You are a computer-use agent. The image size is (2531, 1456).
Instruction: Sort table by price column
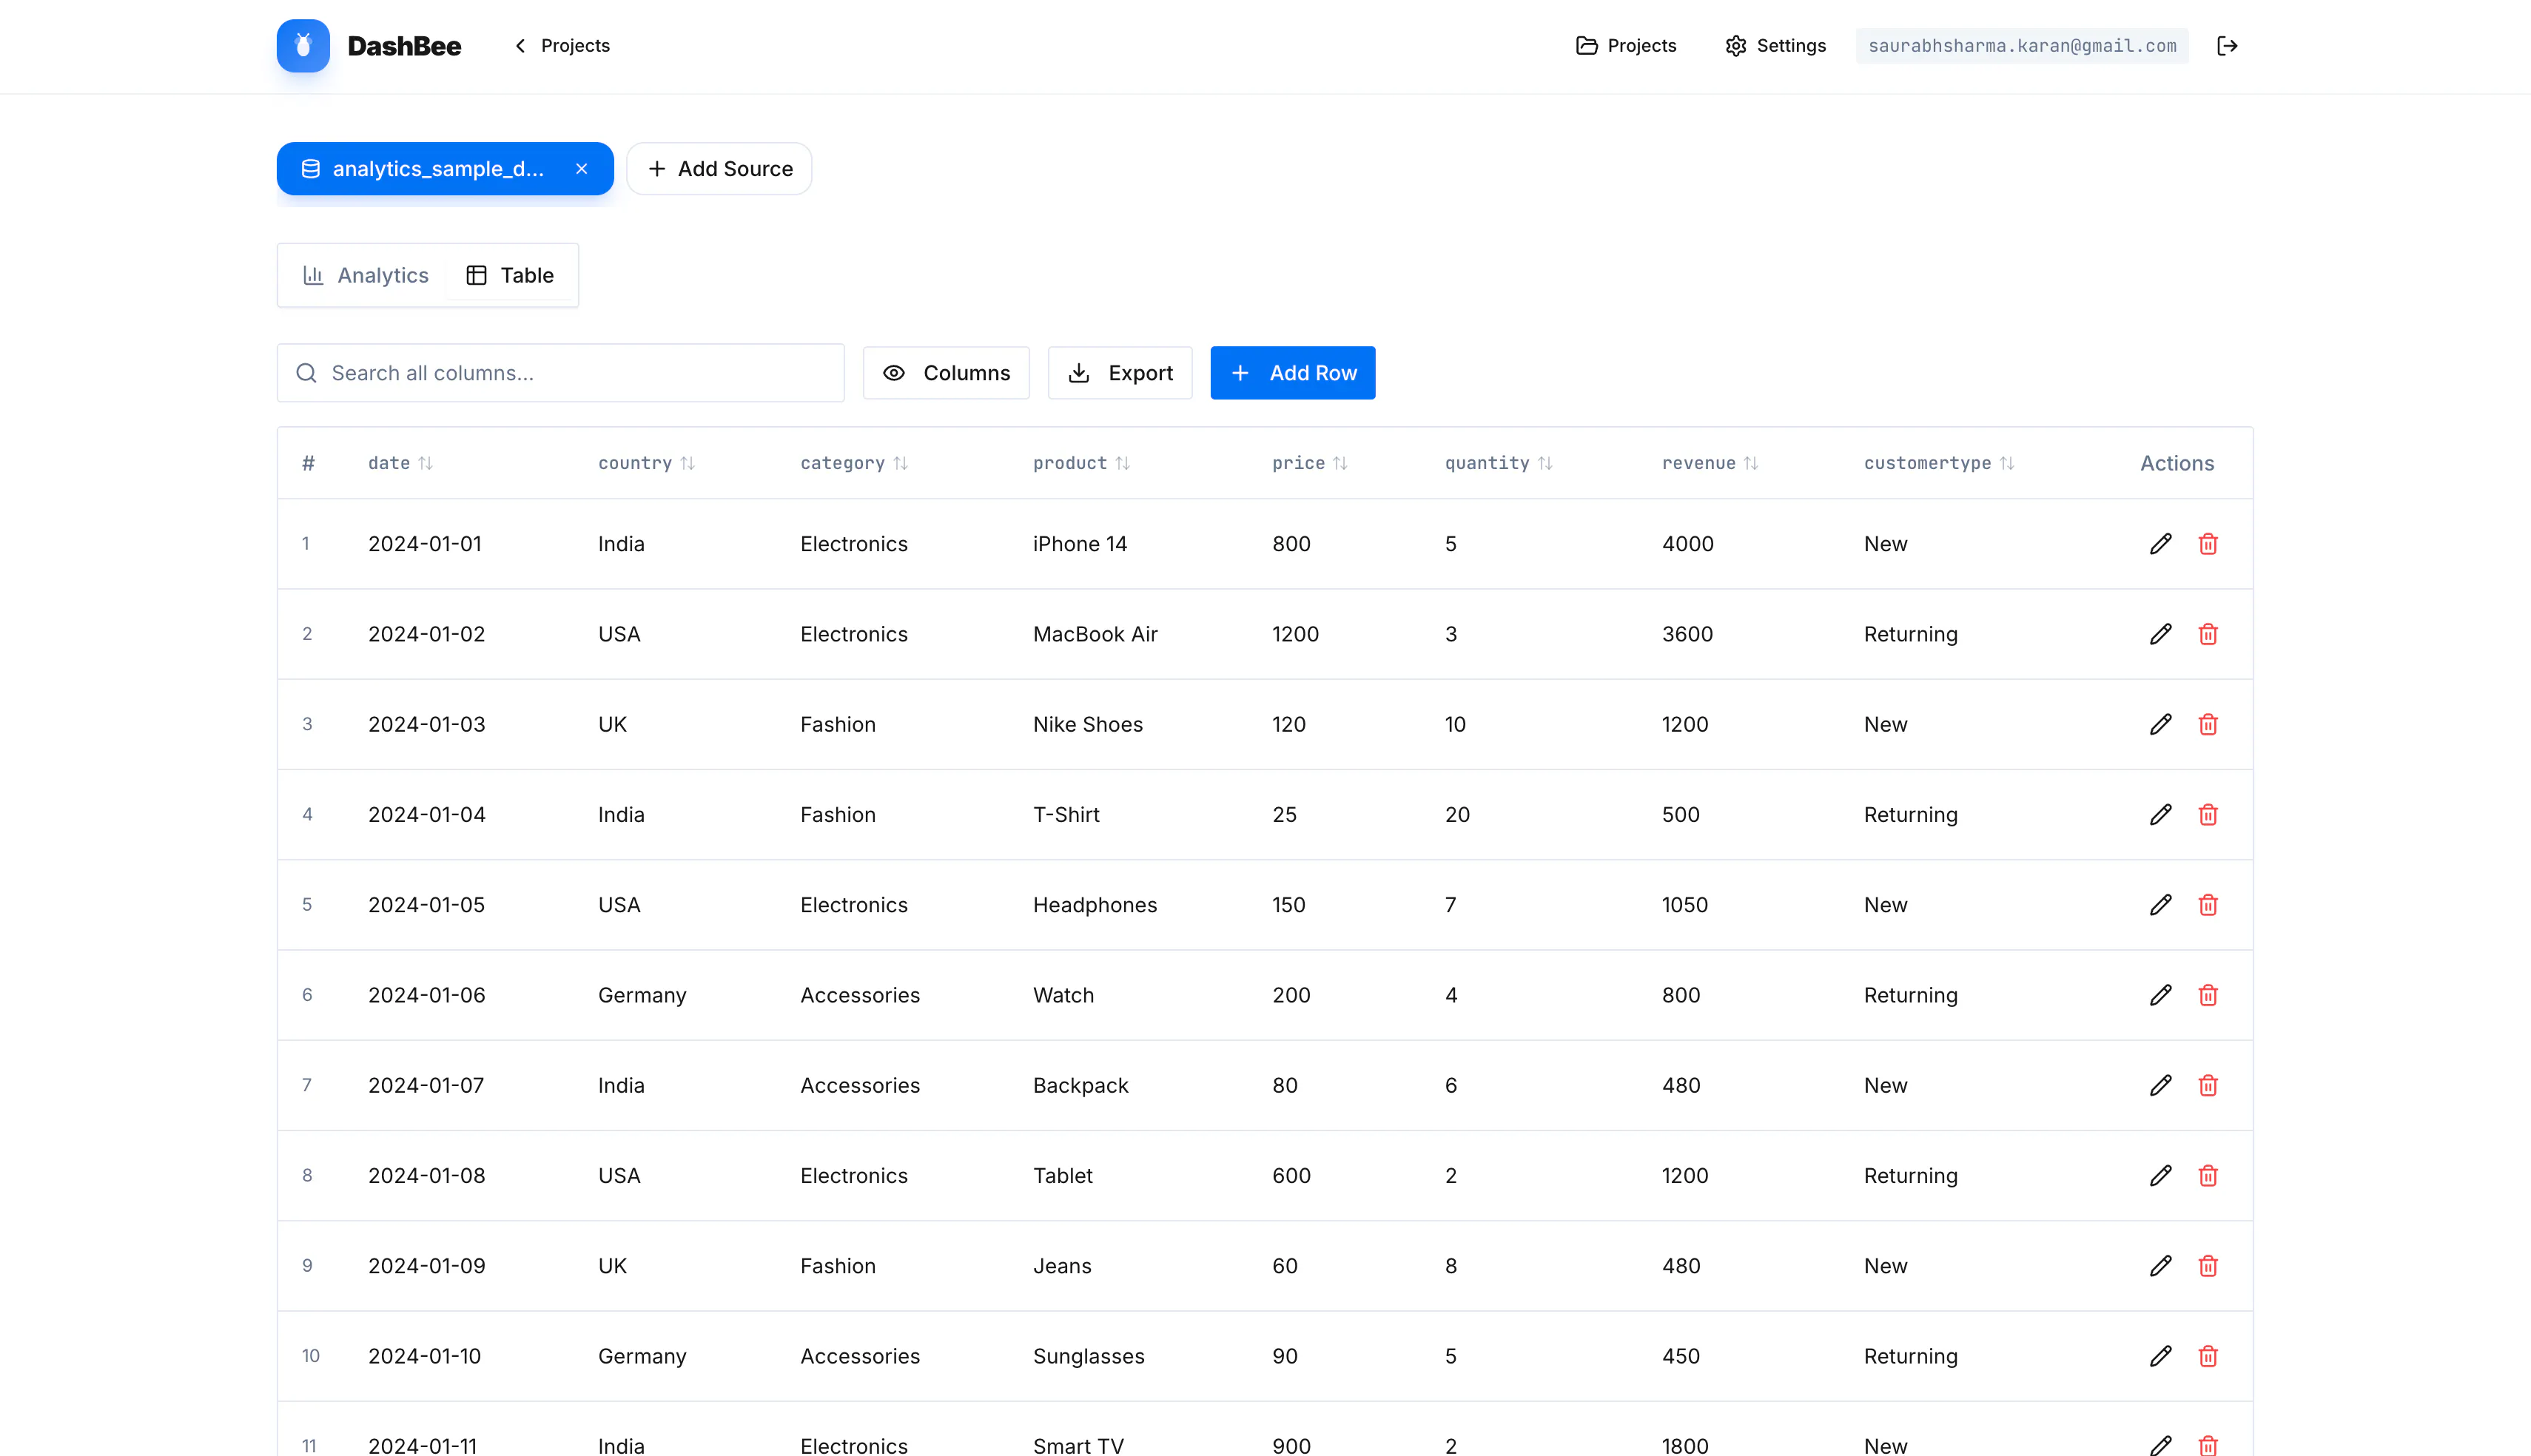[x=1310, y=463]
